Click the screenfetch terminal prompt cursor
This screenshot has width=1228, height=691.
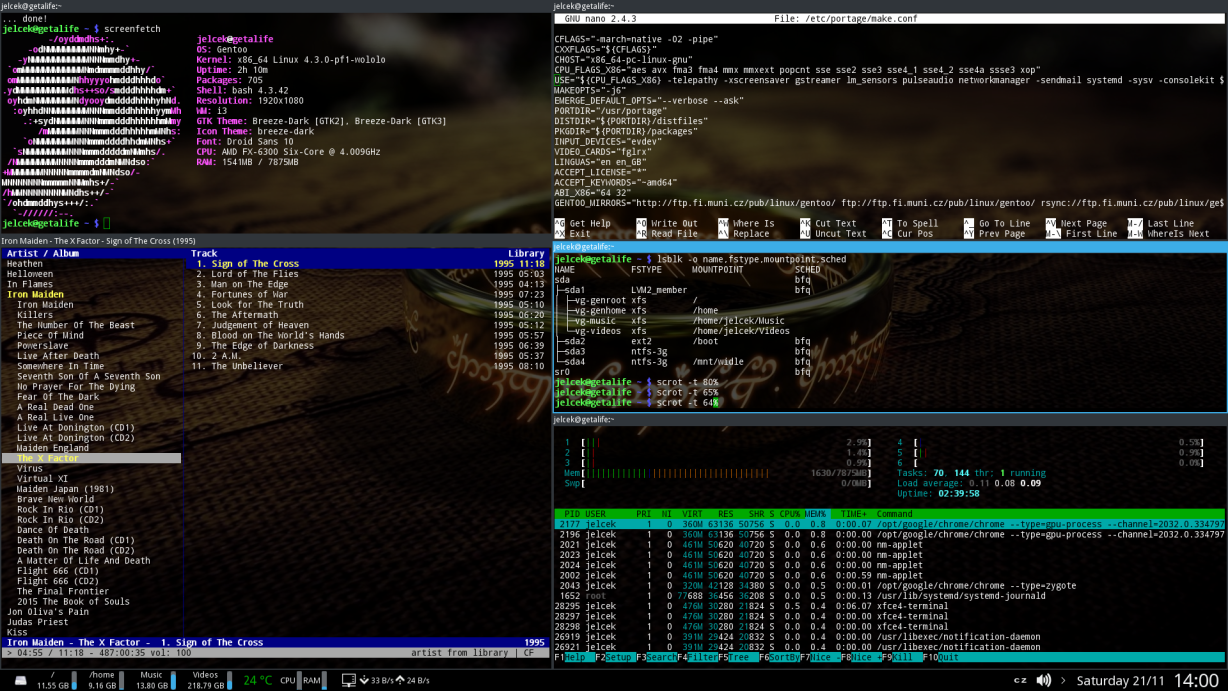point(105,223)
